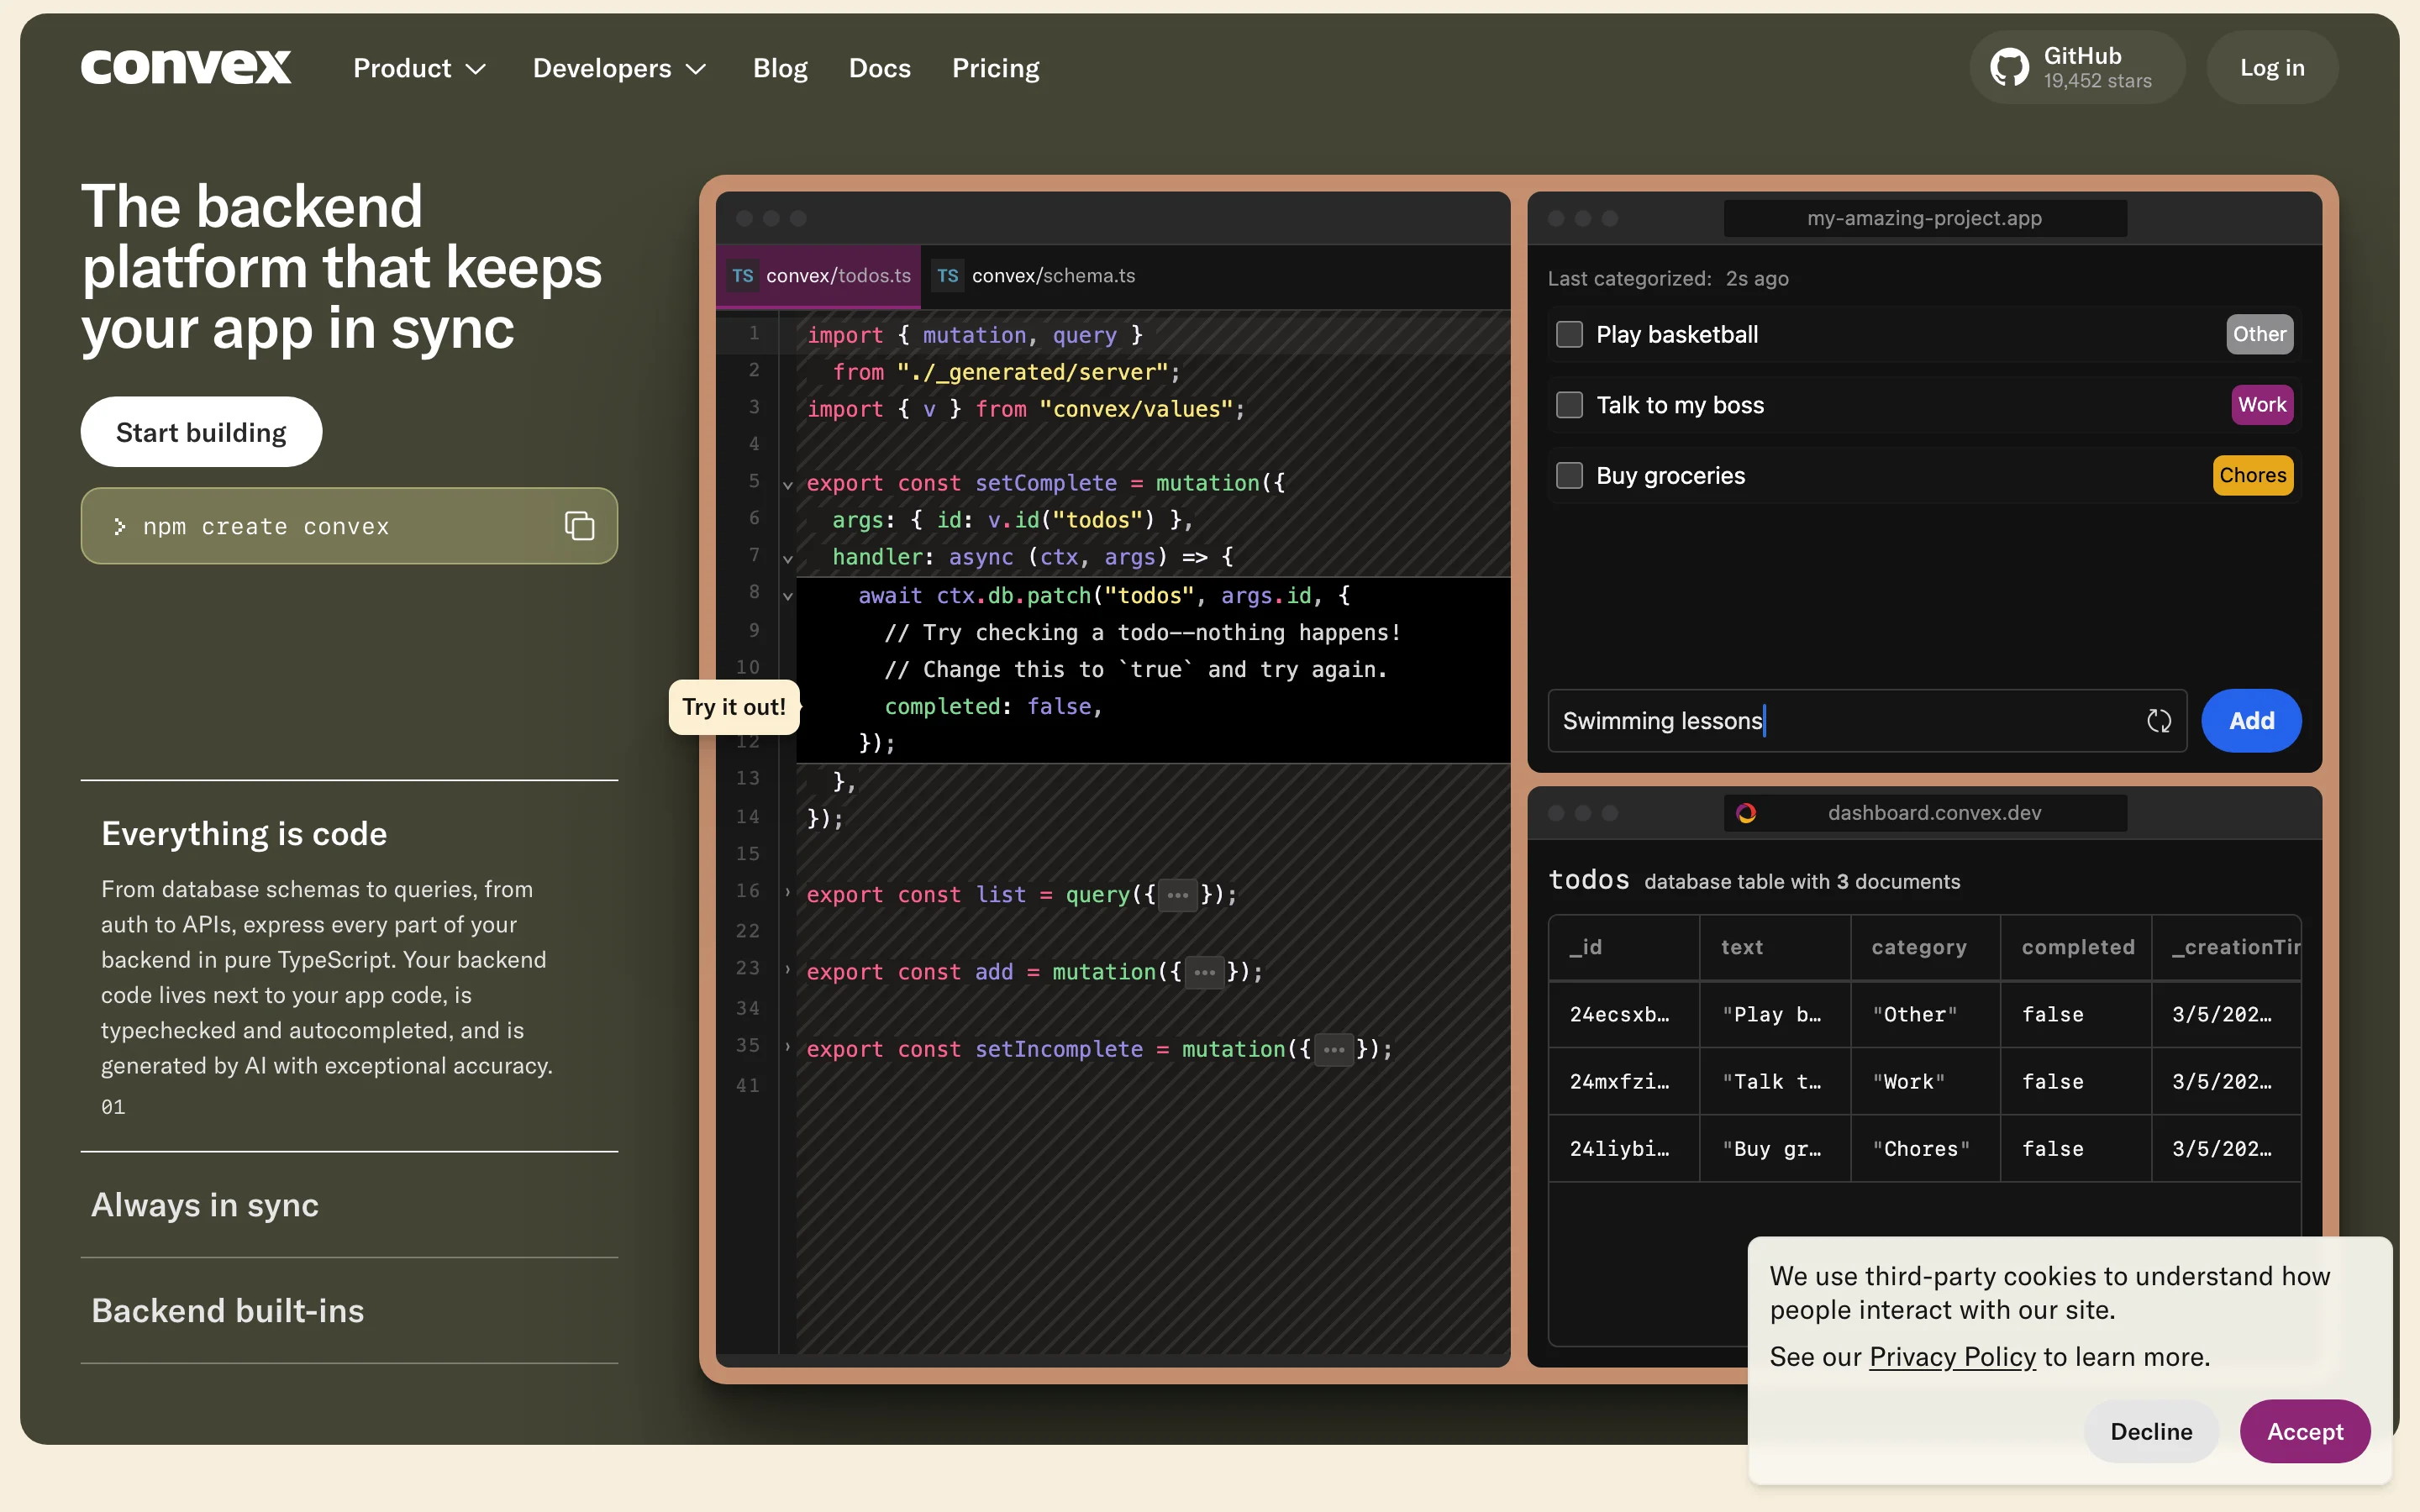Click the Convex logo
Image resolution: width=2420 pixels, height=1512 pixels.
(186, 67)
